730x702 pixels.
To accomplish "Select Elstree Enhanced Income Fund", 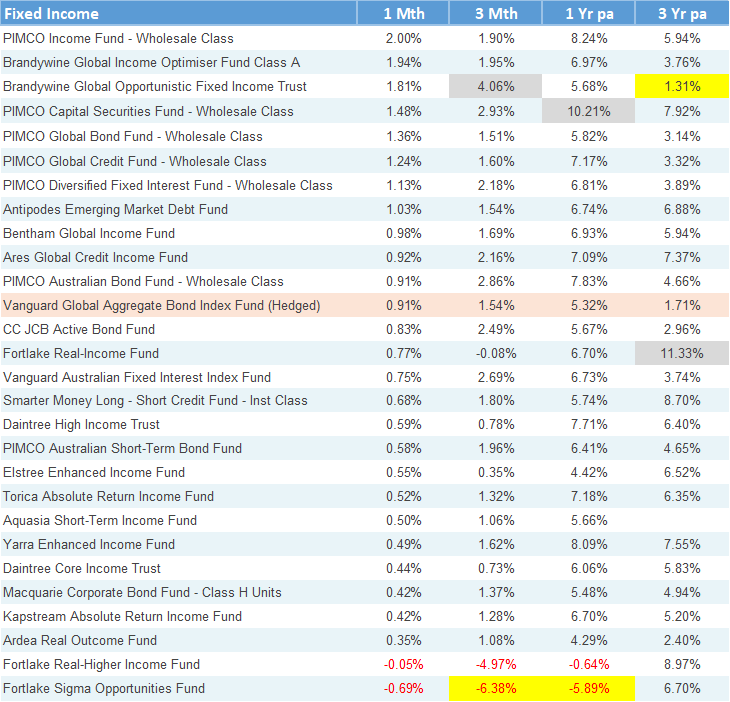I will 94,472.
